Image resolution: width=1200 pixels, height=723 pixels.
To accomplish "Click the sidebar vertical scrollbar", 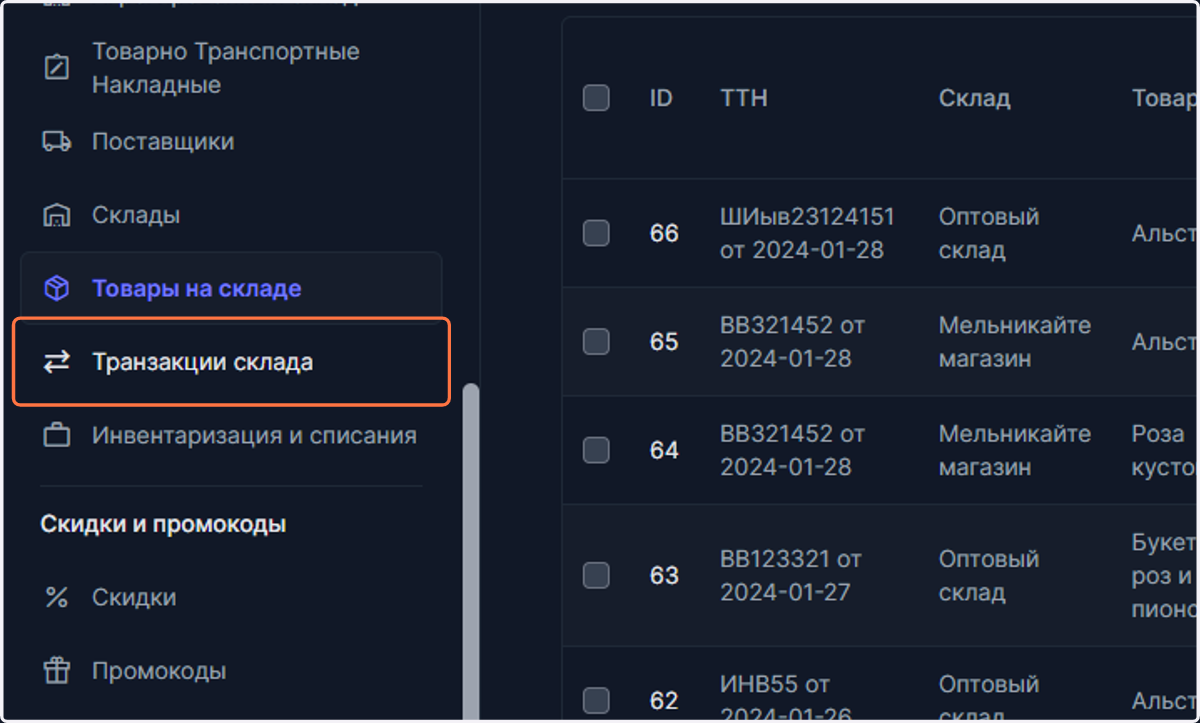I will 470,550.
